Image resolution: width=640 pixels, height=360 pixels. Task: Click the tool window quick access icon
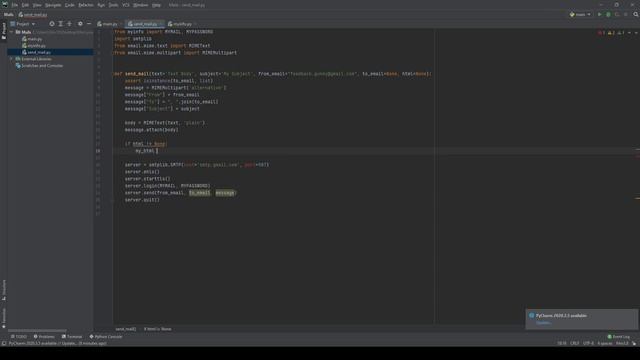pos(4,343)
